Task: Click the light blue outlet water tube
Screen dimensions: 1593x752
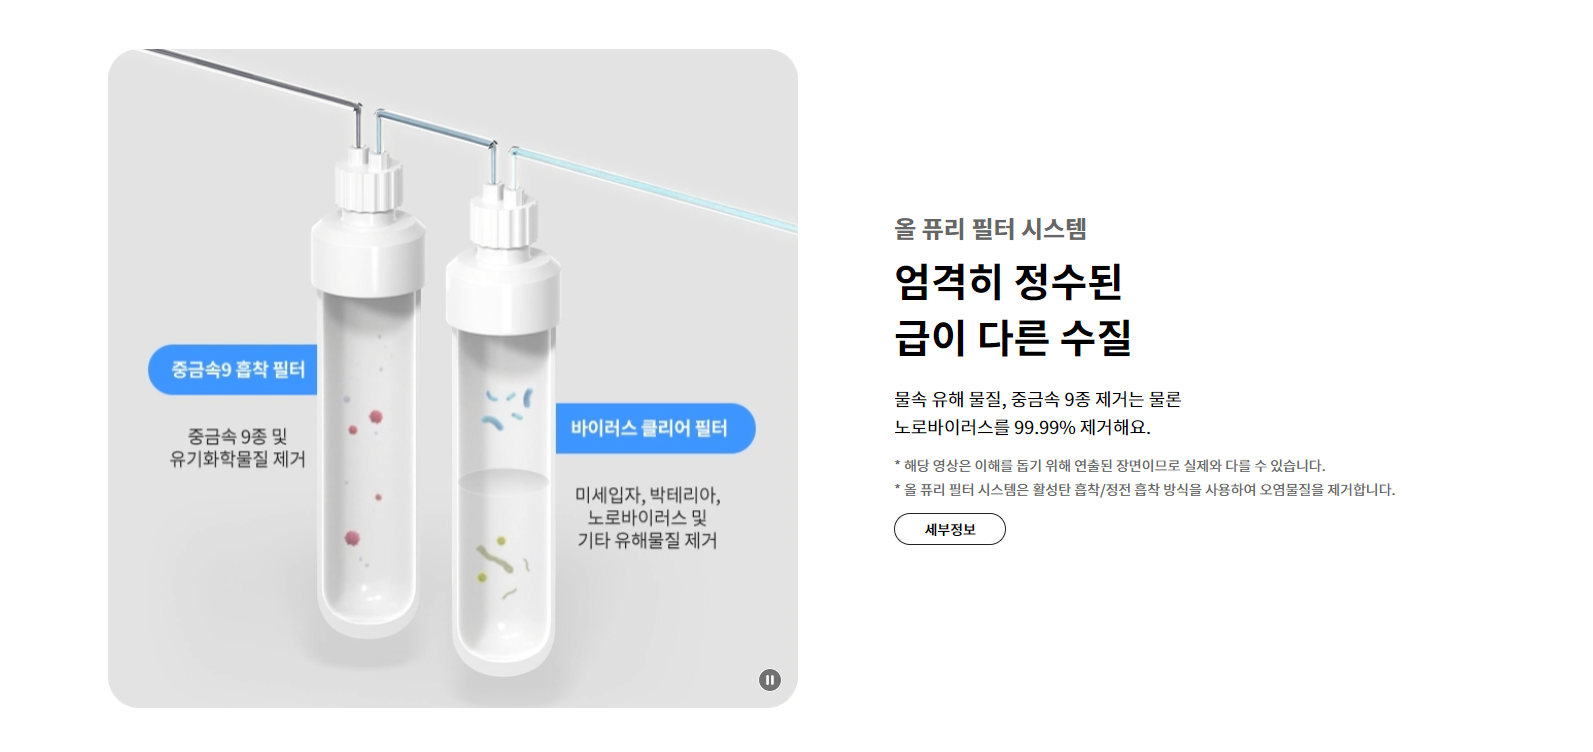Action: coord(655,189)
